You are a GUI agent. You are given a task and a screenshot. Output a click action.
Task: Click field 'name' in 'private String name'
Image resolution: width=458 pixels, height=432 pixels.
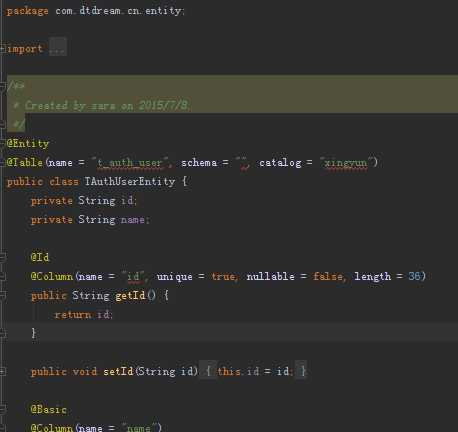[x=133, y=220]
